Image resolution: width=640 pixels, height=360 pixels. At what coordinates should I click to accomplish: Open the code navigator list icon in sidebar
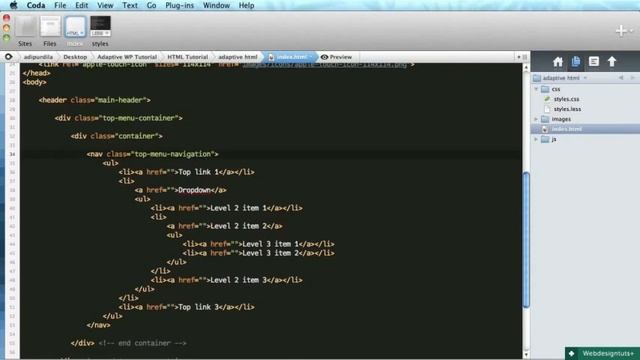coord(593,62)
